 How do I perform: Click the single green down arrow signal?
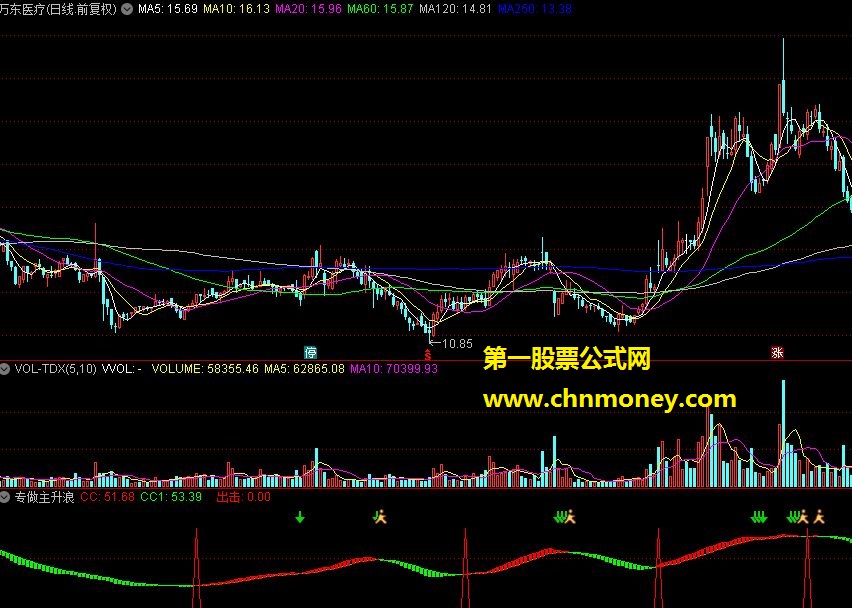click(299, 517)
